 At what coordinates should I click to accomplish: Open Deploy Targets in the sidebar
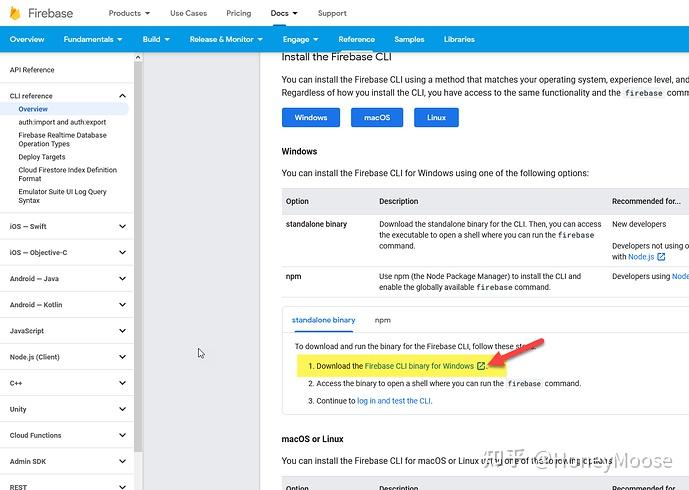coord(42,157)
